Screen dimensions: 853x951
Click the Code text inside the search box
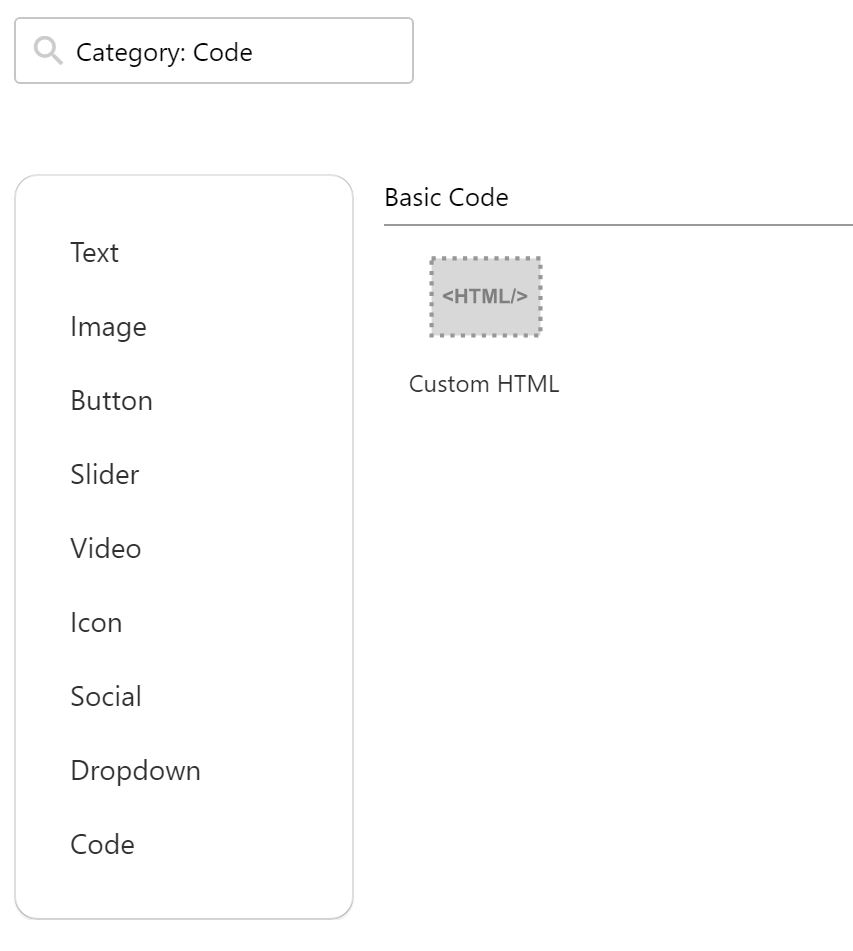223,53
